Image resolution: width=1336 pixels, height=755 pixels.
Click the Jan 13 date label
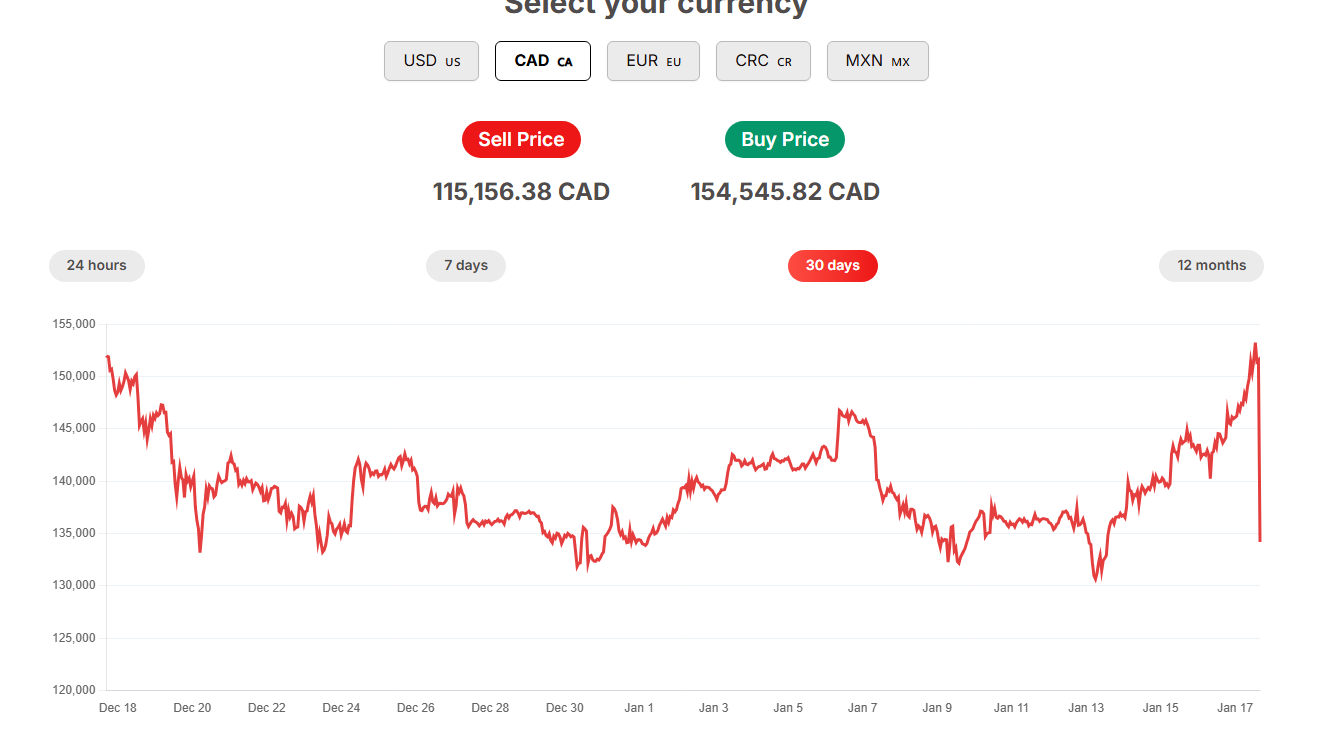(1086, 708)
